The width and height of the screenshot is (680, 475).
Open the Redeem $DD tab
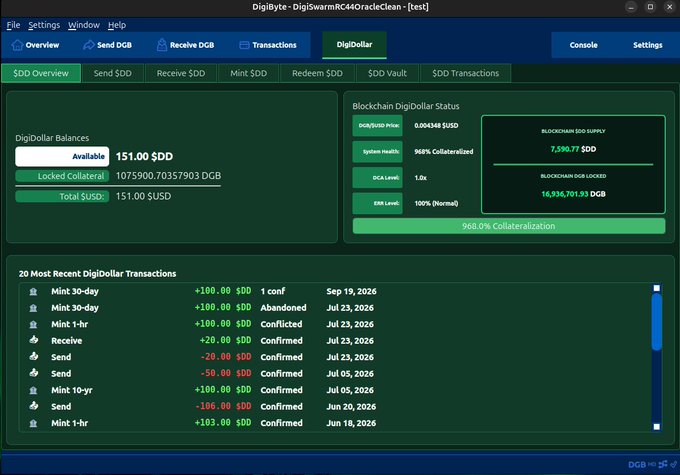tap(317, 73)
